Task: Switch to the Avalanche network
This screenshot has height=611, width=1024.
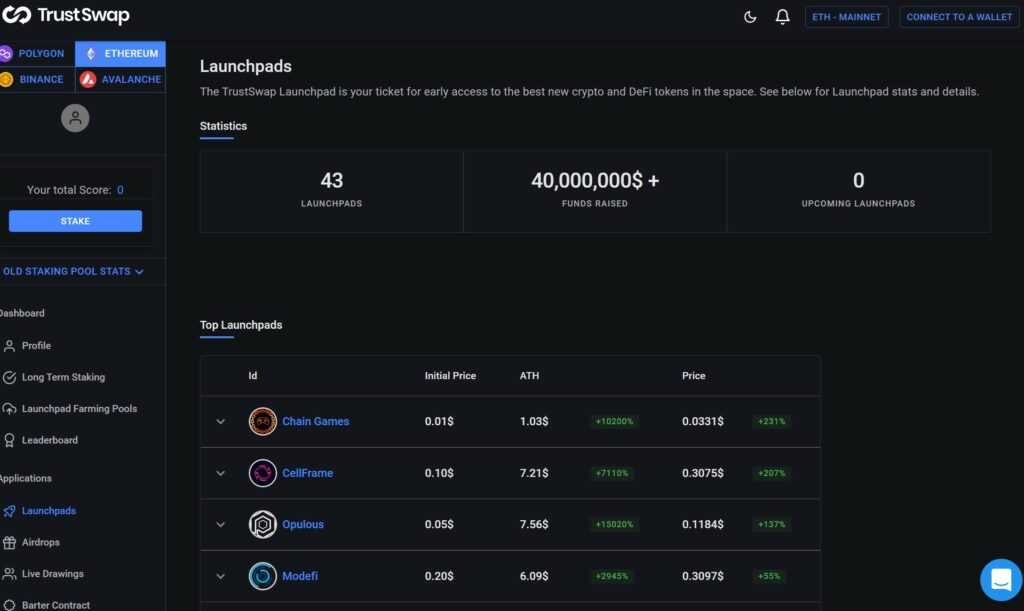Action: 121,80
